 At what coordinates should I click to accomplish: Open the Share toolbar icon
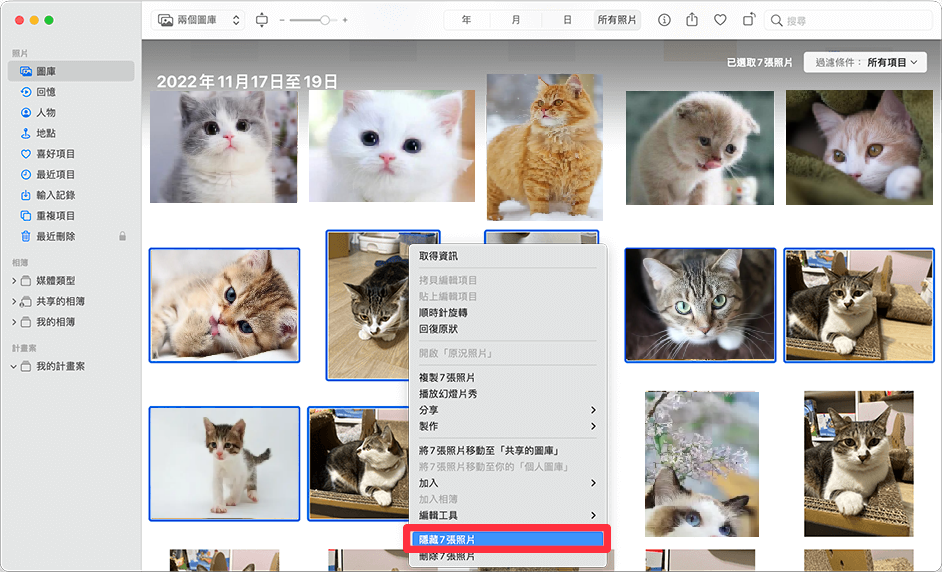pyautogui.click(x=692, y=20)
